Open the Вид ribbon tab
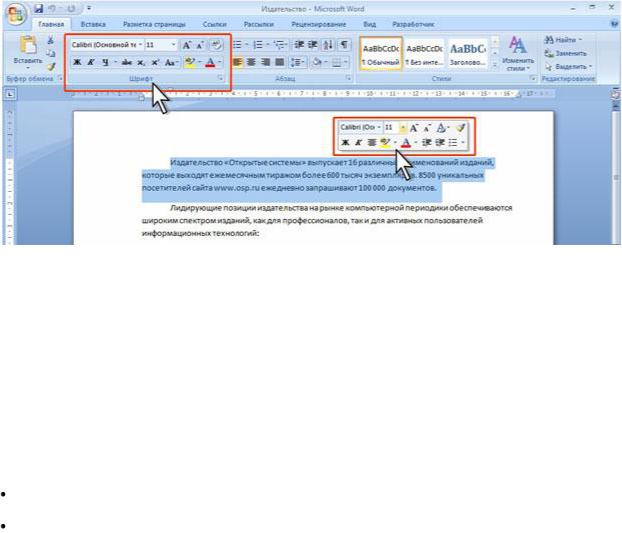622x533 pixels. 369,24
